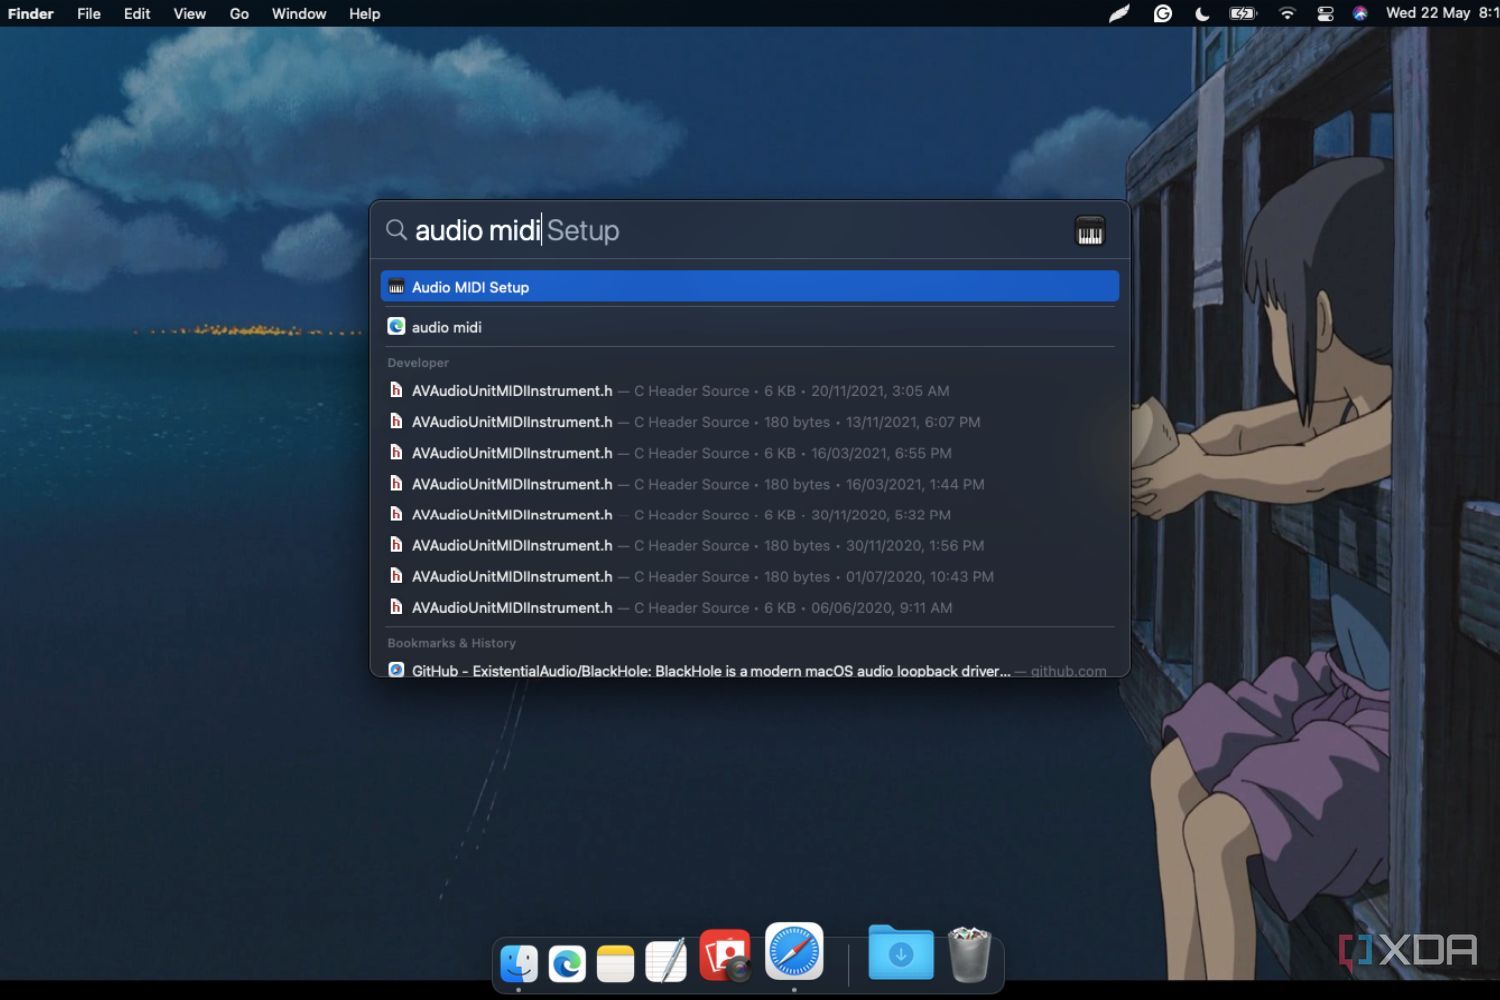Open the Notes app in the Dock
The height and width of the screenshot is (1000, 1500).
coord(615,962)
